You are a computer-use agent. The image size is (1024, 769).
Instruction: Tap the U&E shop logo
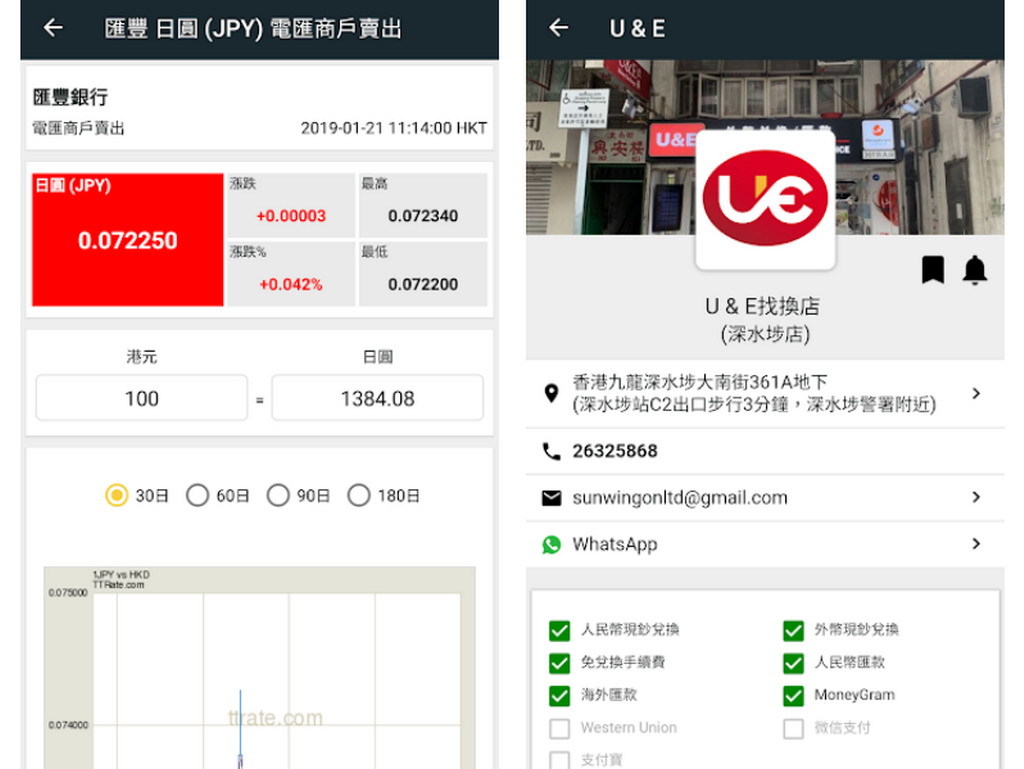coord(765,199)
